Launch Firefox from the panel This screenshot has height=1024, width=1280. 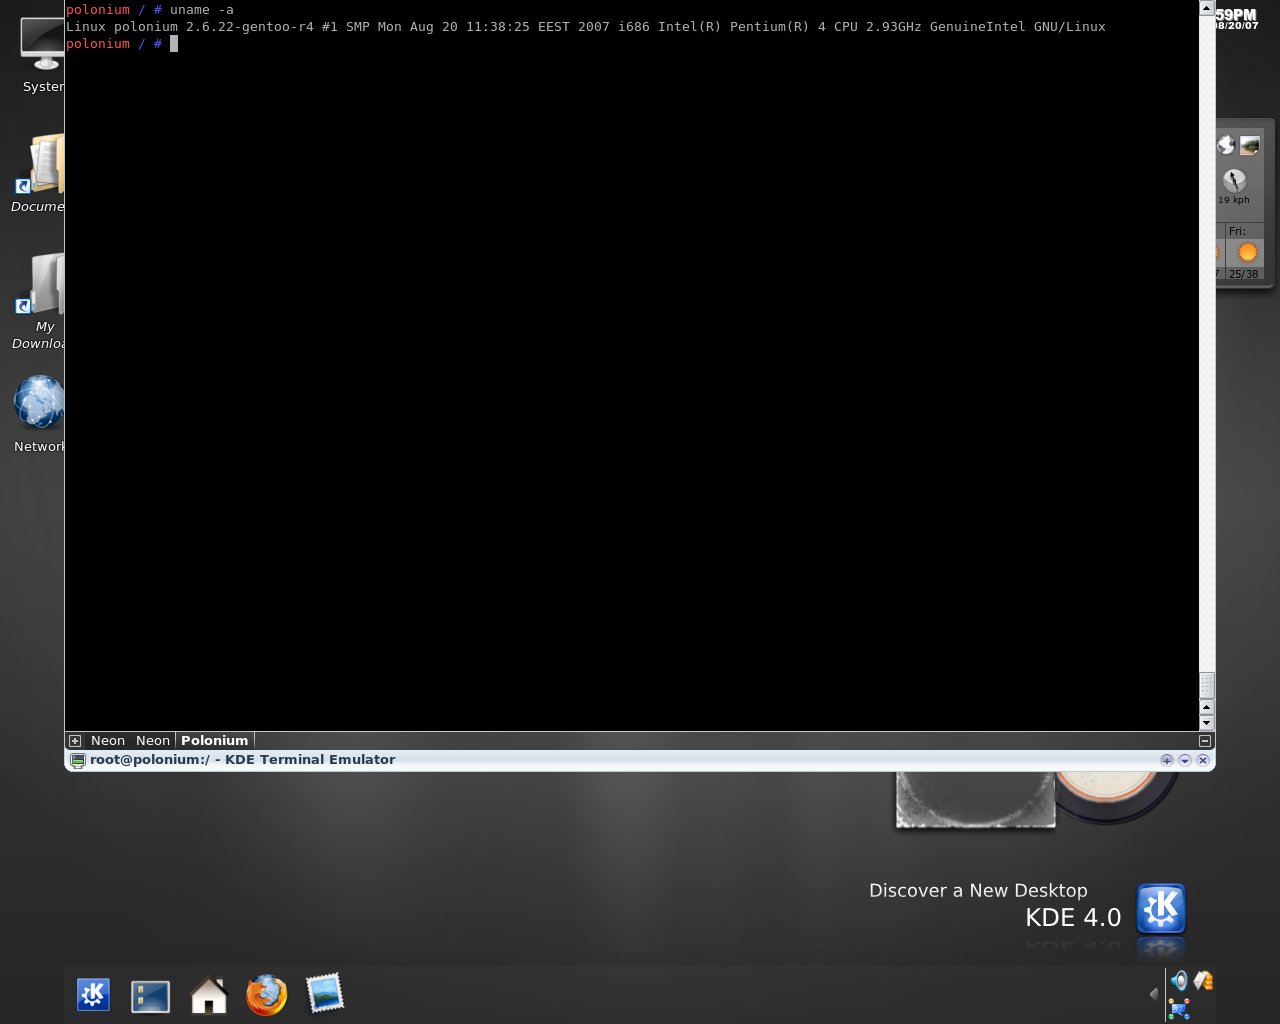tap(267, 995)
